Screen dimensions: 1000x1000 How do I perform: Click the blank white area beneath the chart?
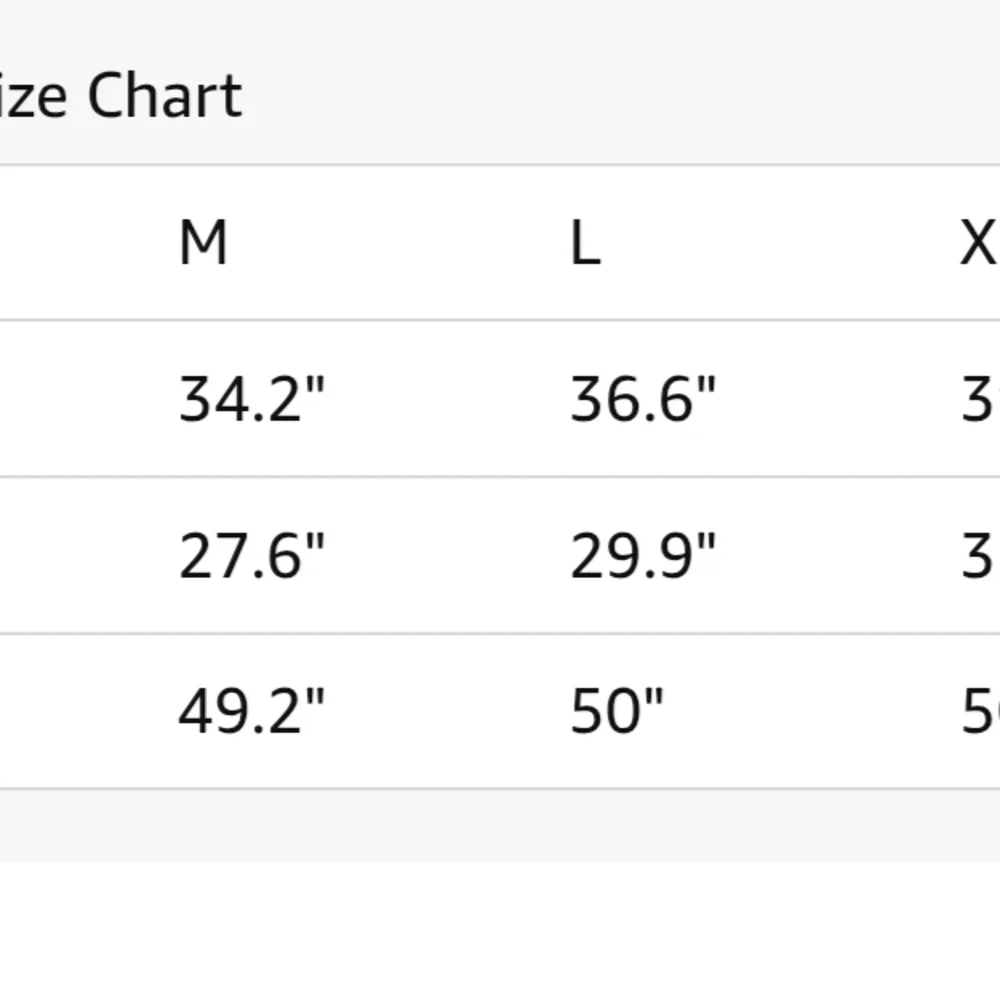(500, 930)
